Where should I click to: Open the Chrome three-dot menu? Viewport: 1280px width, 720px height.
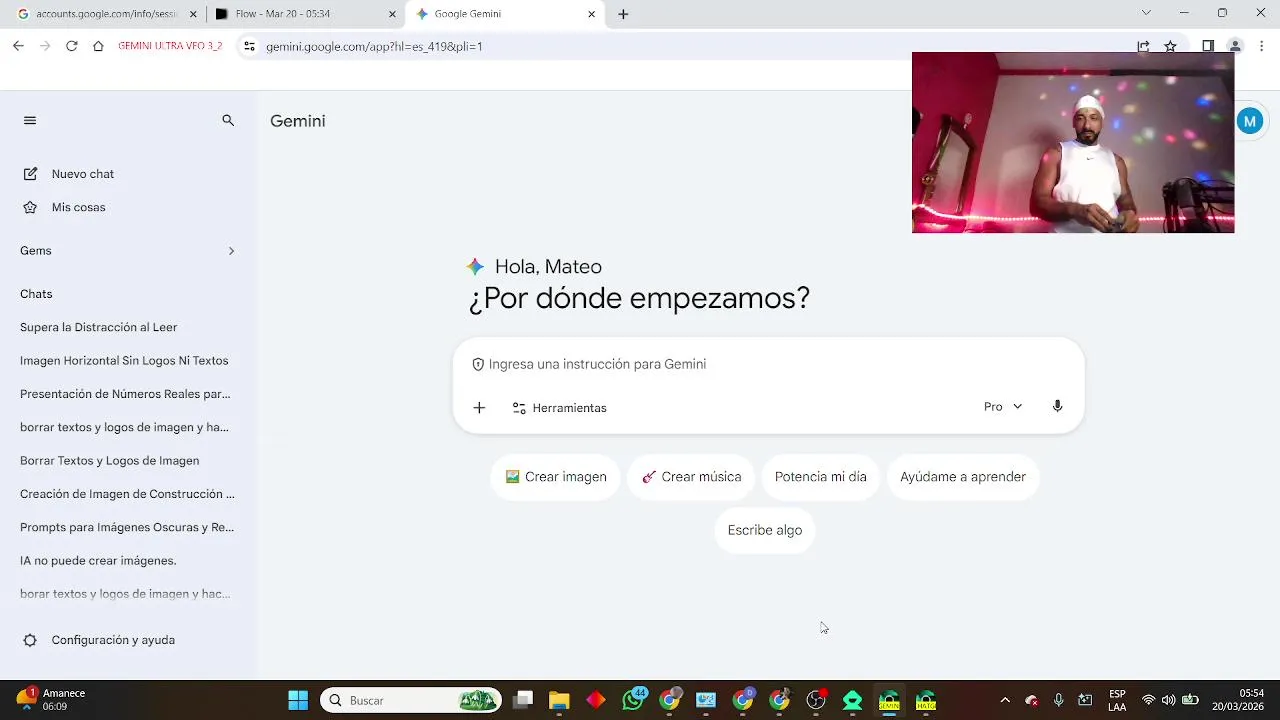tap(1262, 46)
